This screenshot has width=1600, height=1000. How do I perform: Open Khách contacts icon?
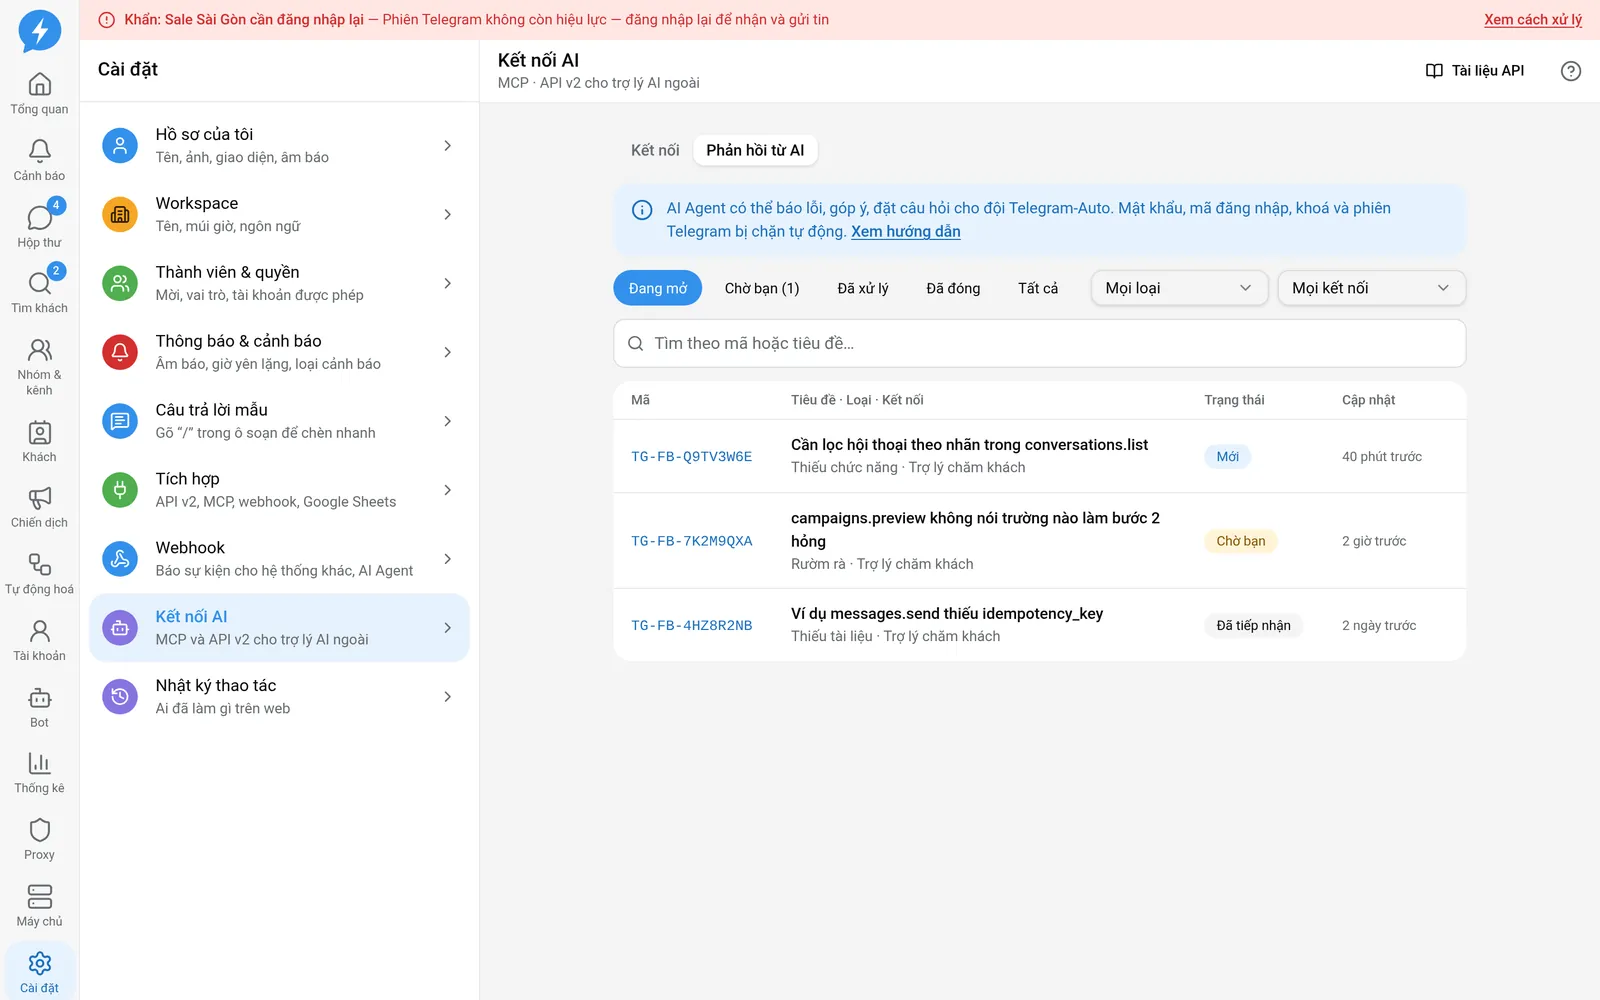(39, 442)
